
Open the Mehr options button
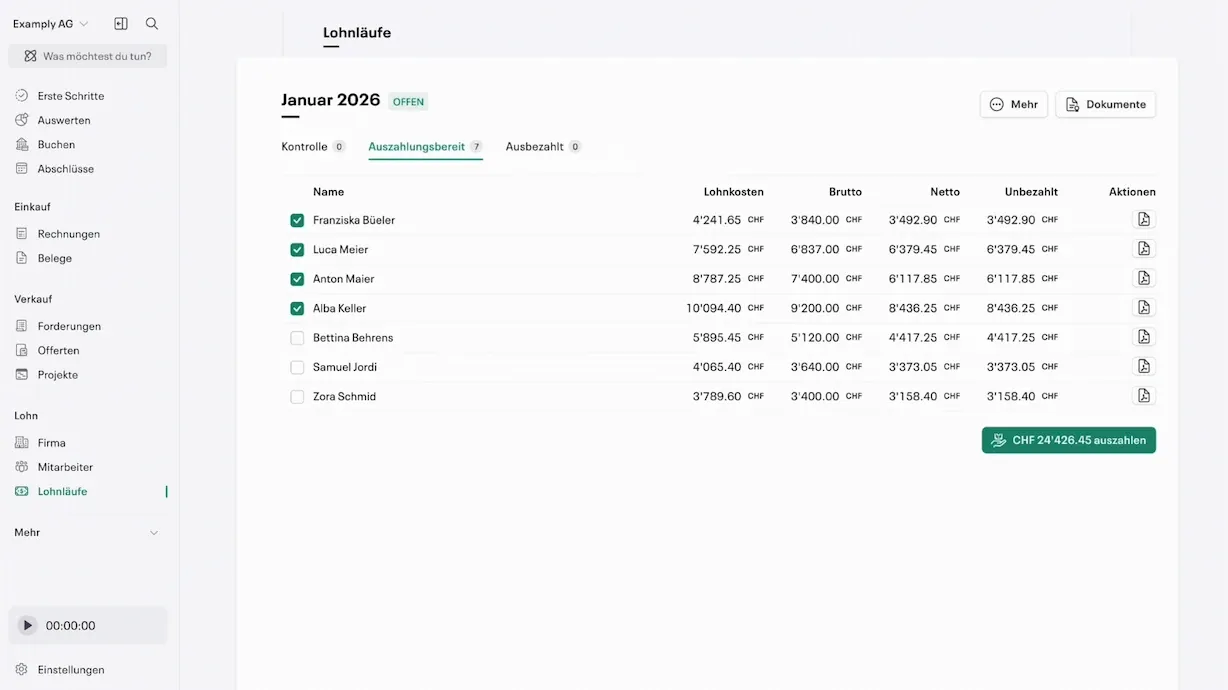click(x=1014, y=105)
